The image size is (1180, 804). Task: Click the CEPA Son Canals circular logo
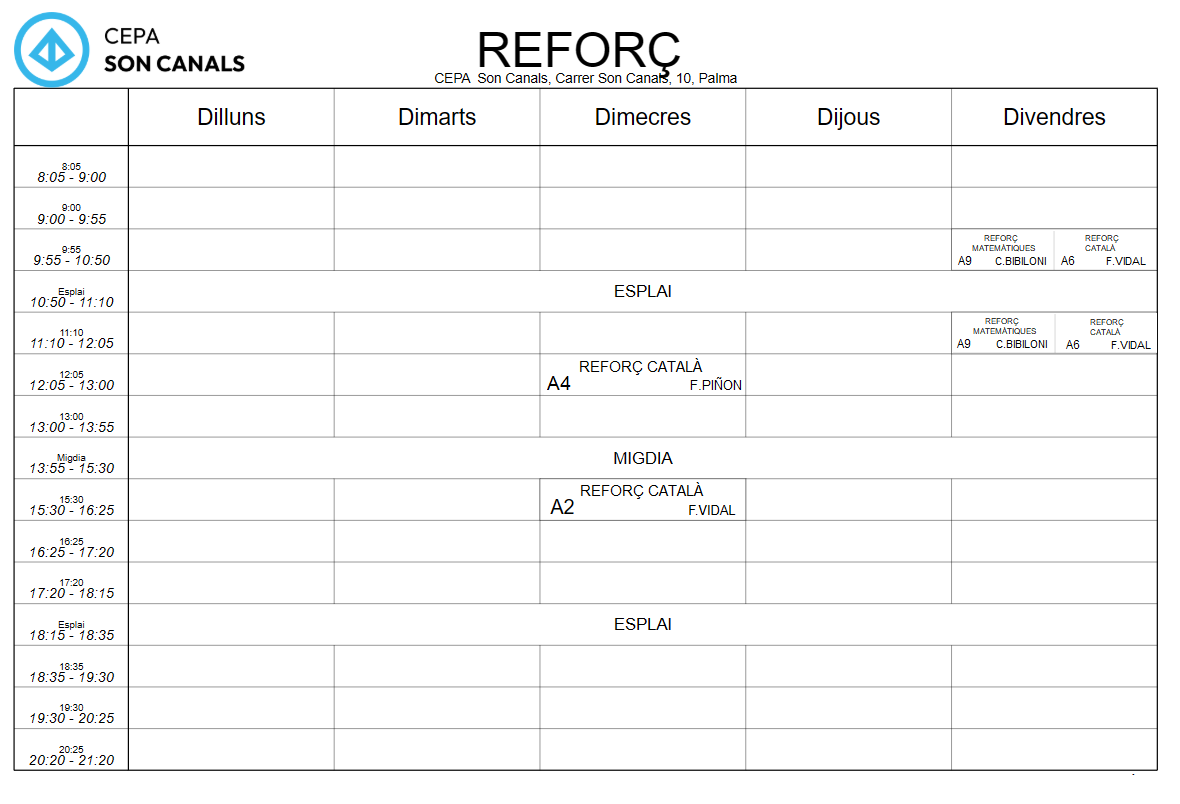pos(51,50)
